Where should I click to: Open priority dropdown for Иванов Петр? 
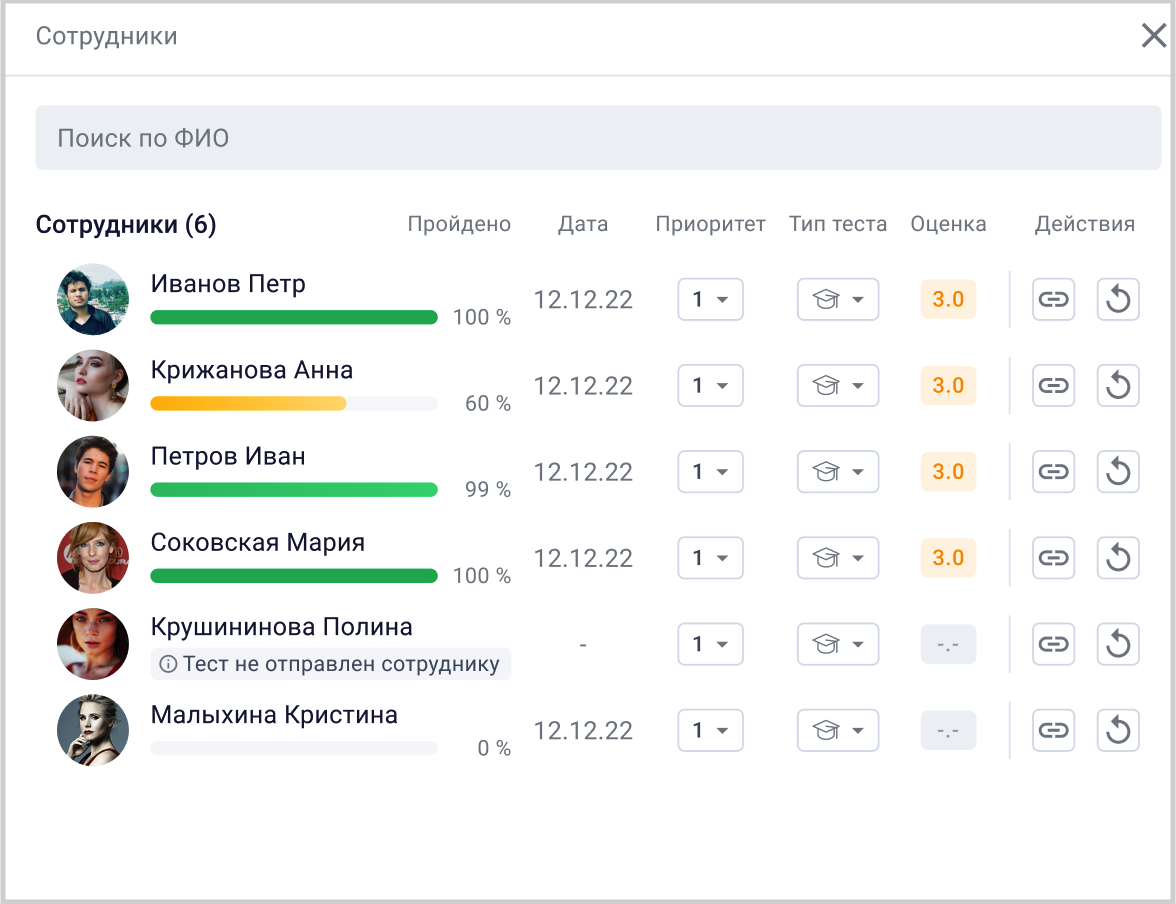click(x=710, y=299)
